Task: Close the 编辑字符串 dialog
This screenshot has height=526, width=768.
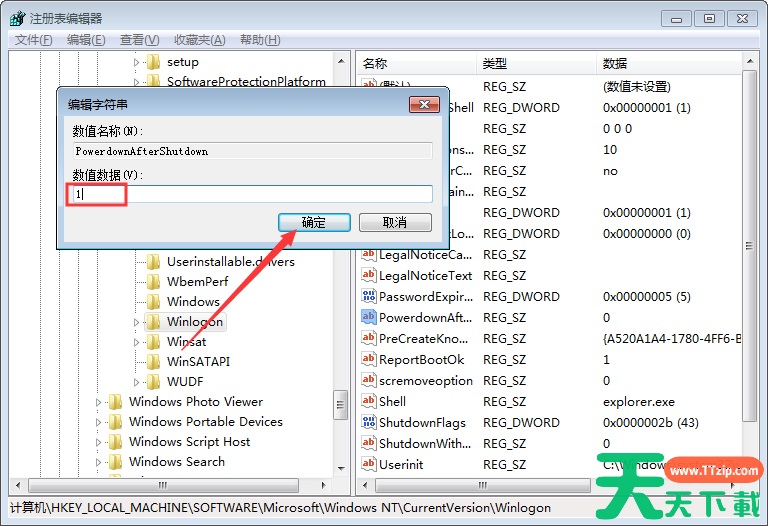Action: pos(424,104)
